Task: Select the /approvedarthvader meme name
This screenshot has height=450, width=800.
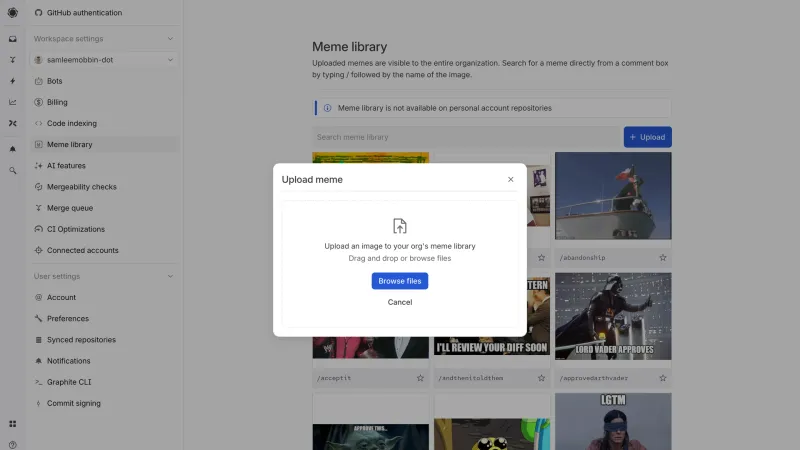Action: coord(593,378)
